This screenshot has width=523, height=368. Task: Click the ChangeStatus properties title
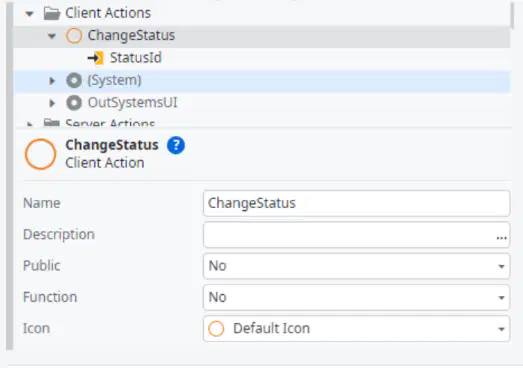point(112,145)
